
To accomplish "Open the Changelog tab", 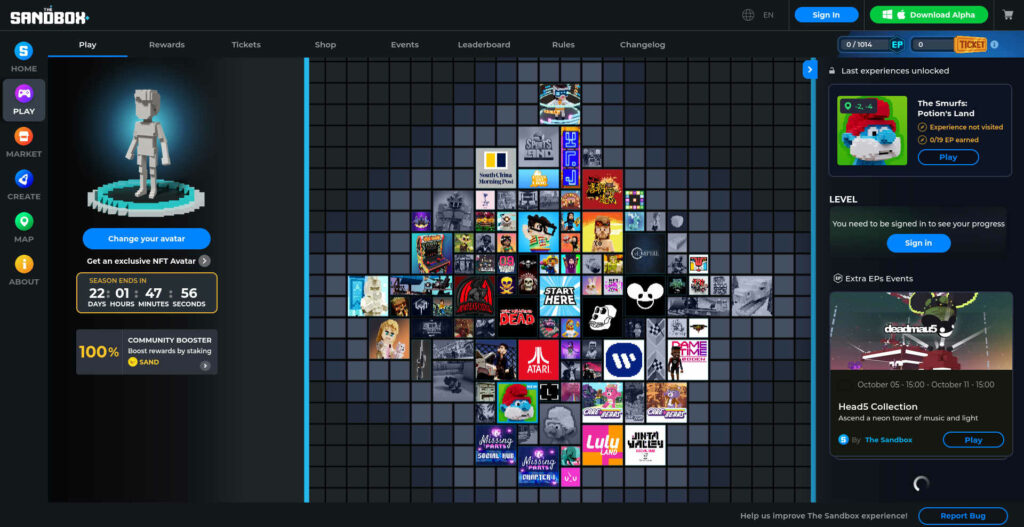I will click(x=643, y=44).
